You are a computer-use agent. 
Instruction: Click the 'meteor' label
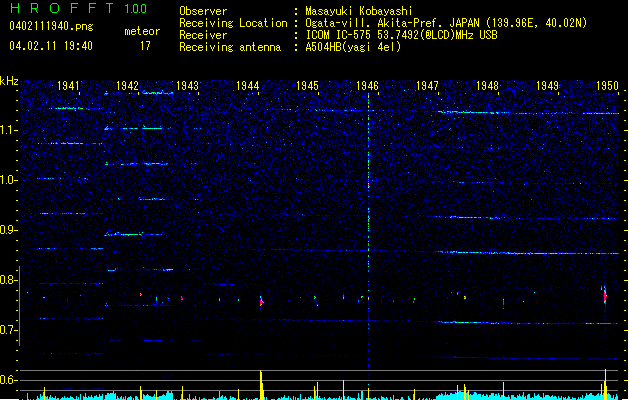[142, 31]
